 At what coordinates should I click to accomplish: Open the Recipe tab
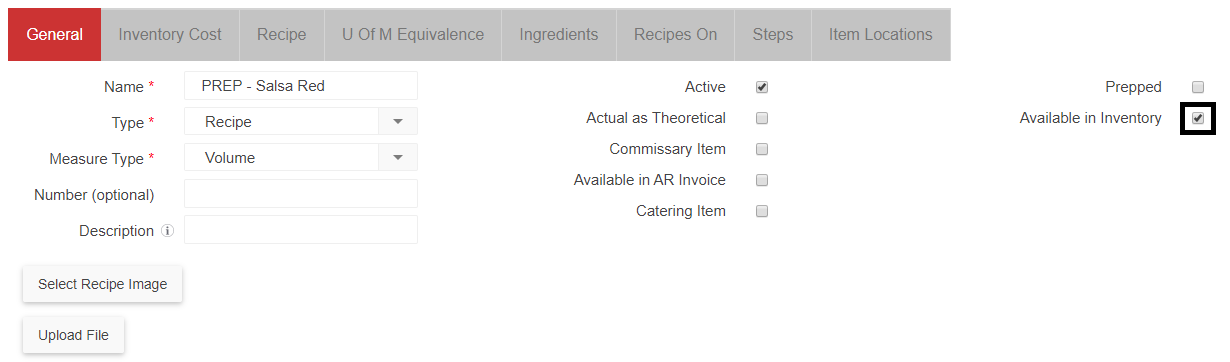(282, 34)
